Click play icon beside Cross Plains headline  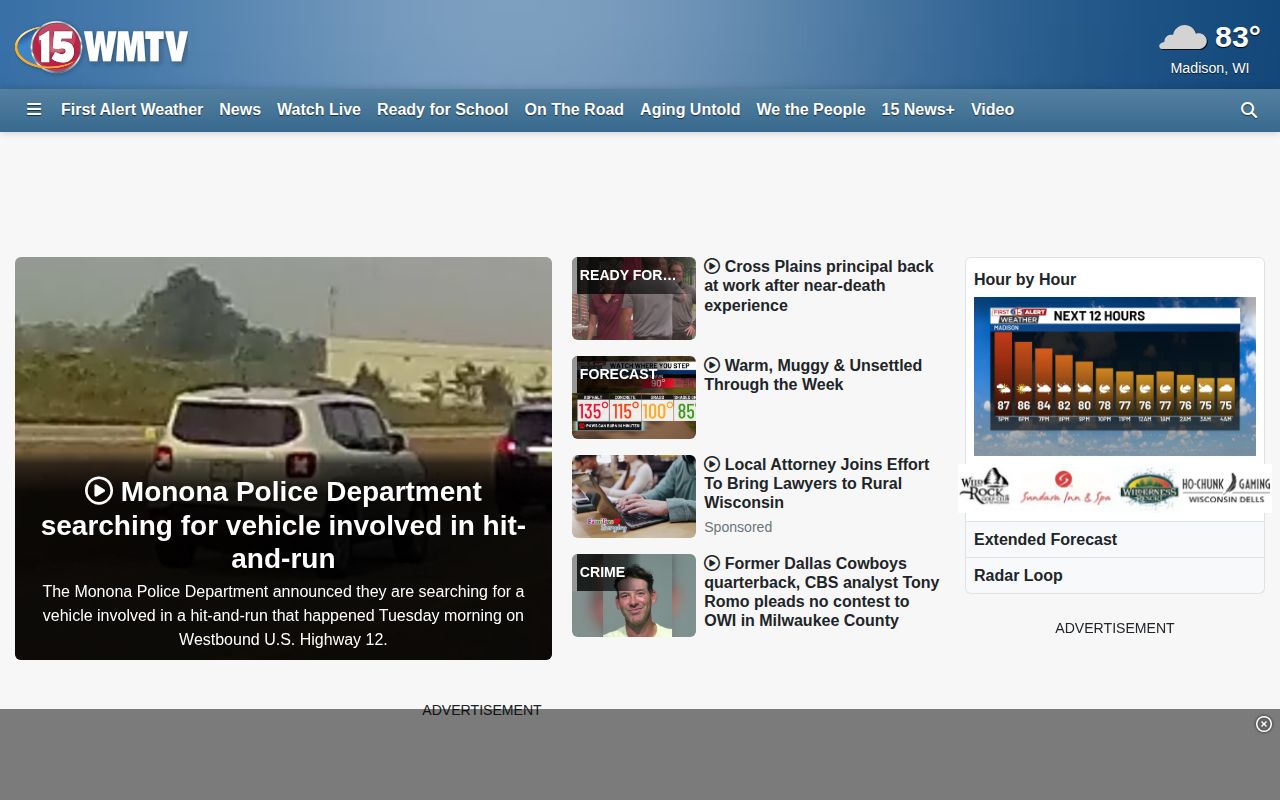712,266
